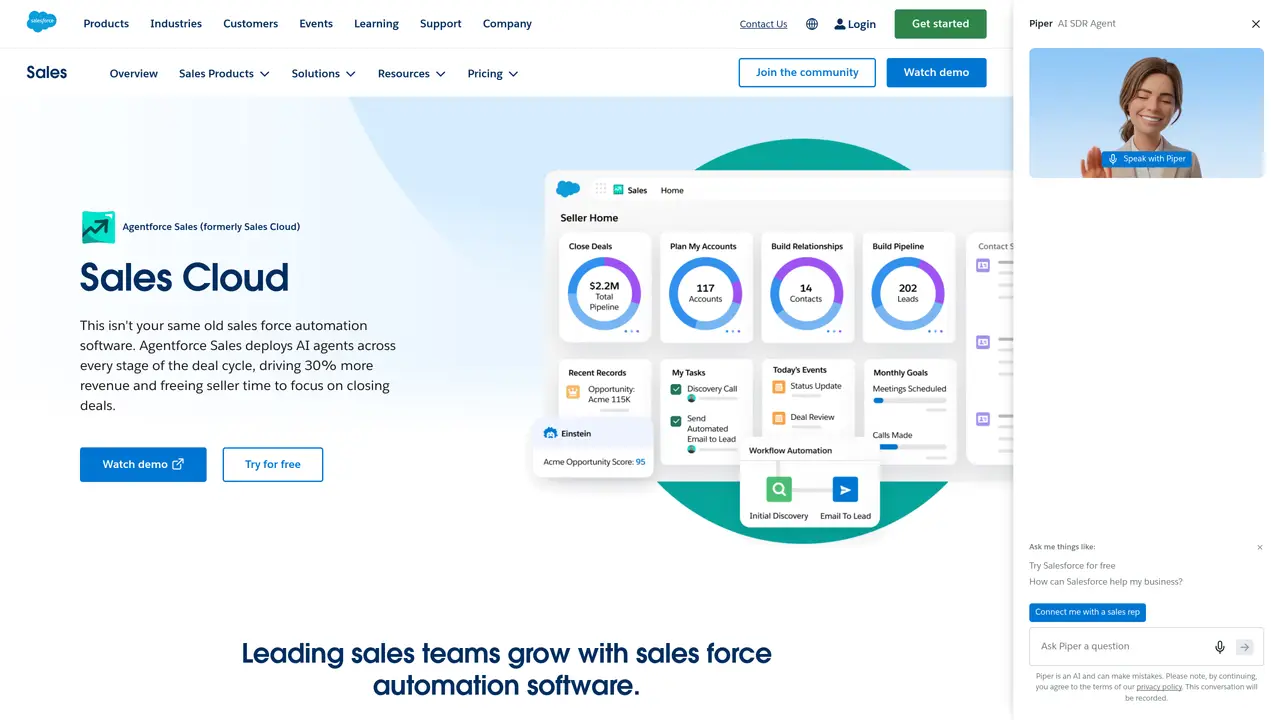This screenshot has width=1280, height=720.
Task: Dismiss the 'Ask me things like' suggestions
Action: [x=1260, y=547]
